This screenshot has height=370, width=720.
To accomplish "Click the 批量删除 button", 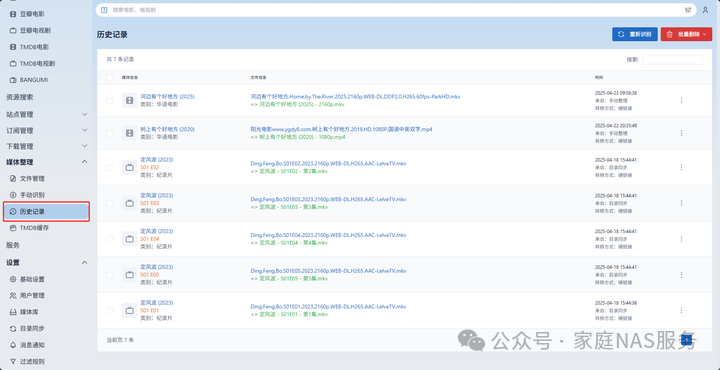I will coord(686,34).
